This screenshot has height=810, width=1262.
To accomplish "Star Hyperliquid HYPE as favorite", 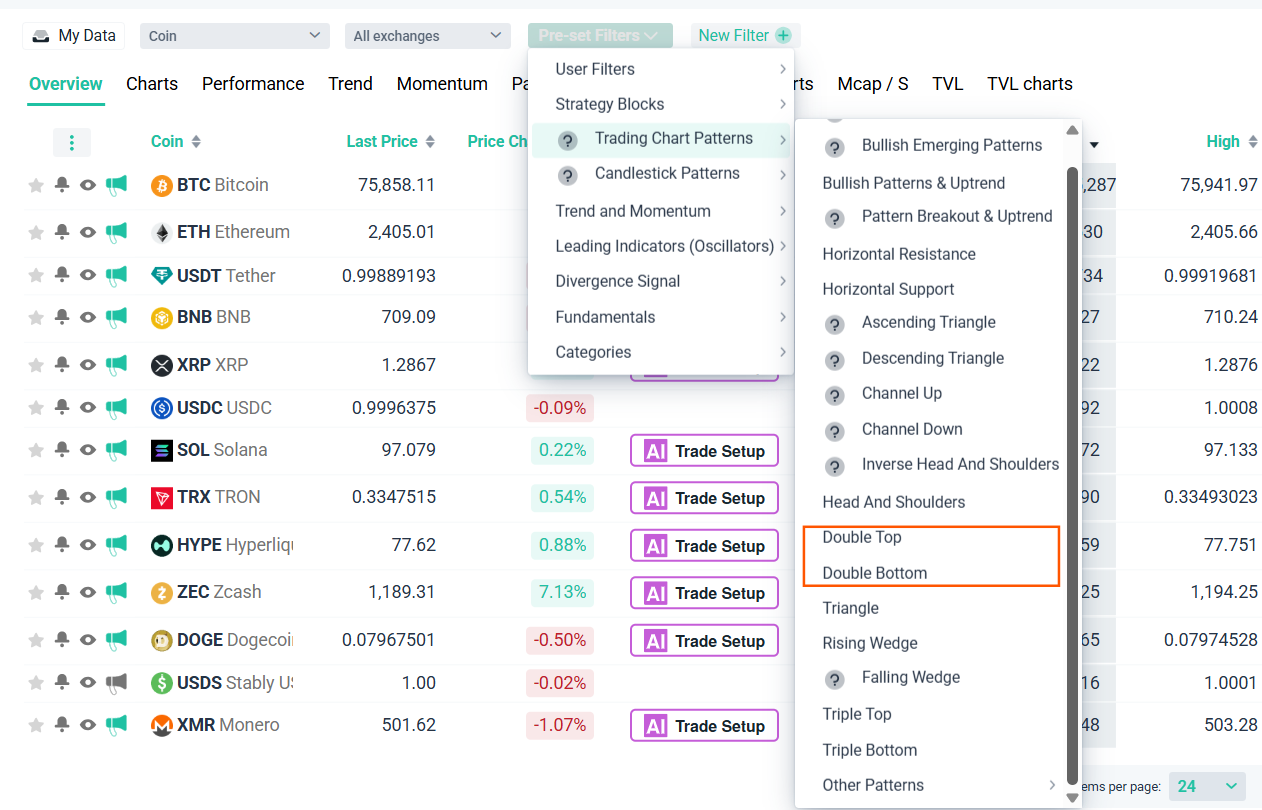I will (36, 545).
